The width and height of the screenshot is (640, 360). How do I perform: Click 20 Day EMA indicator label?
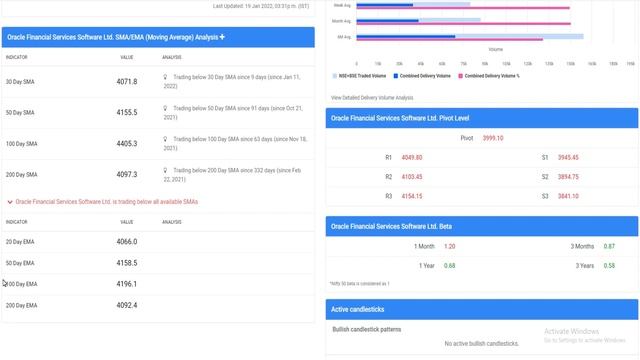coord(20,242)
